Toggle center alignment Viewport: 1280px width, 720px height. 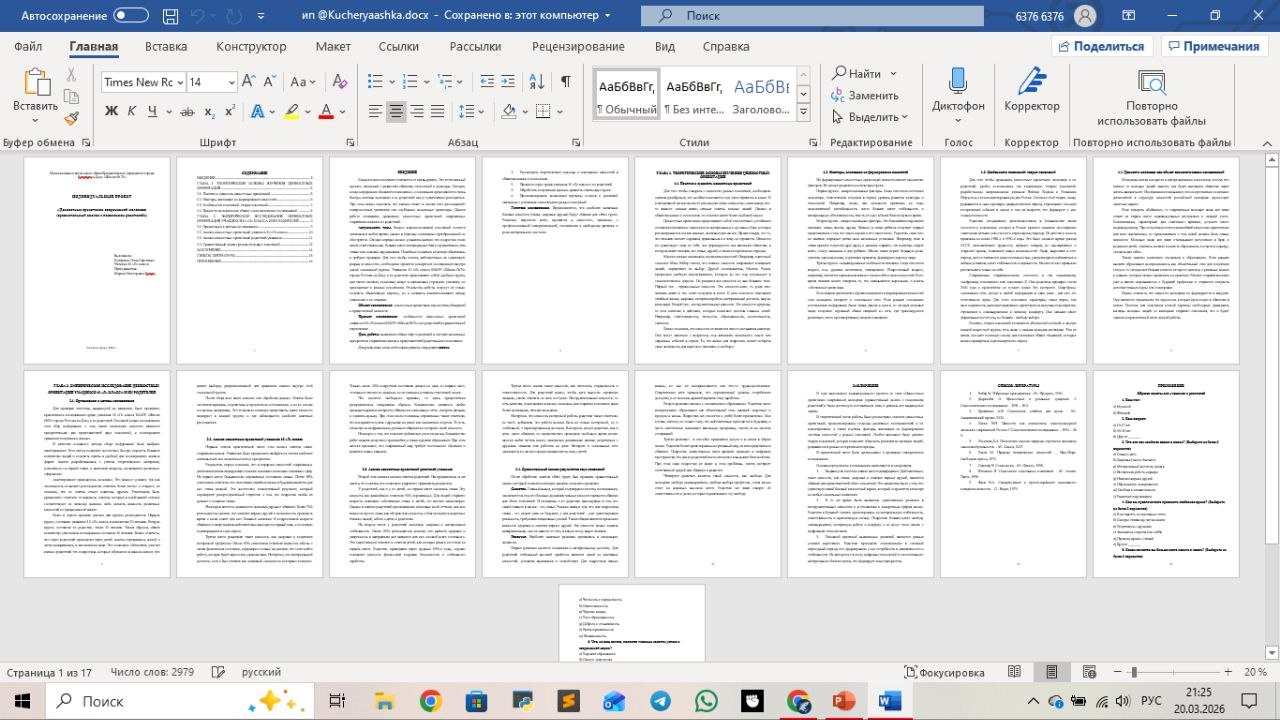tap(397, 111)
